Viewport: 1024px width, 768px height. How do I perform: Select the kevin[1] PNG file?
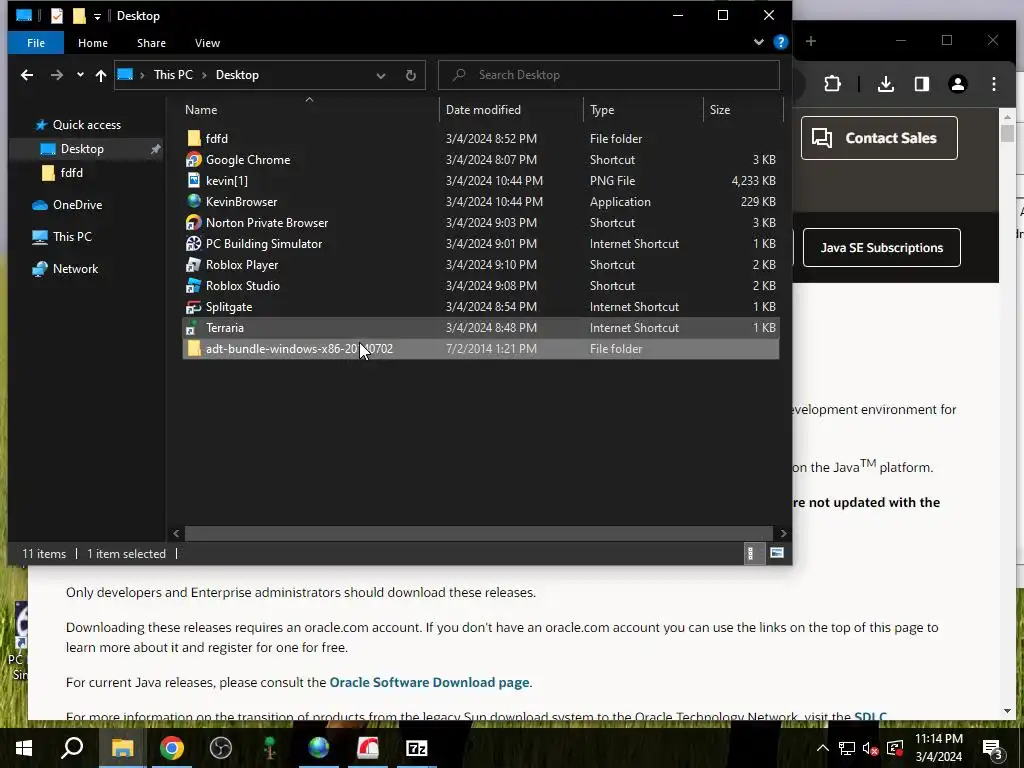point(481,180)
